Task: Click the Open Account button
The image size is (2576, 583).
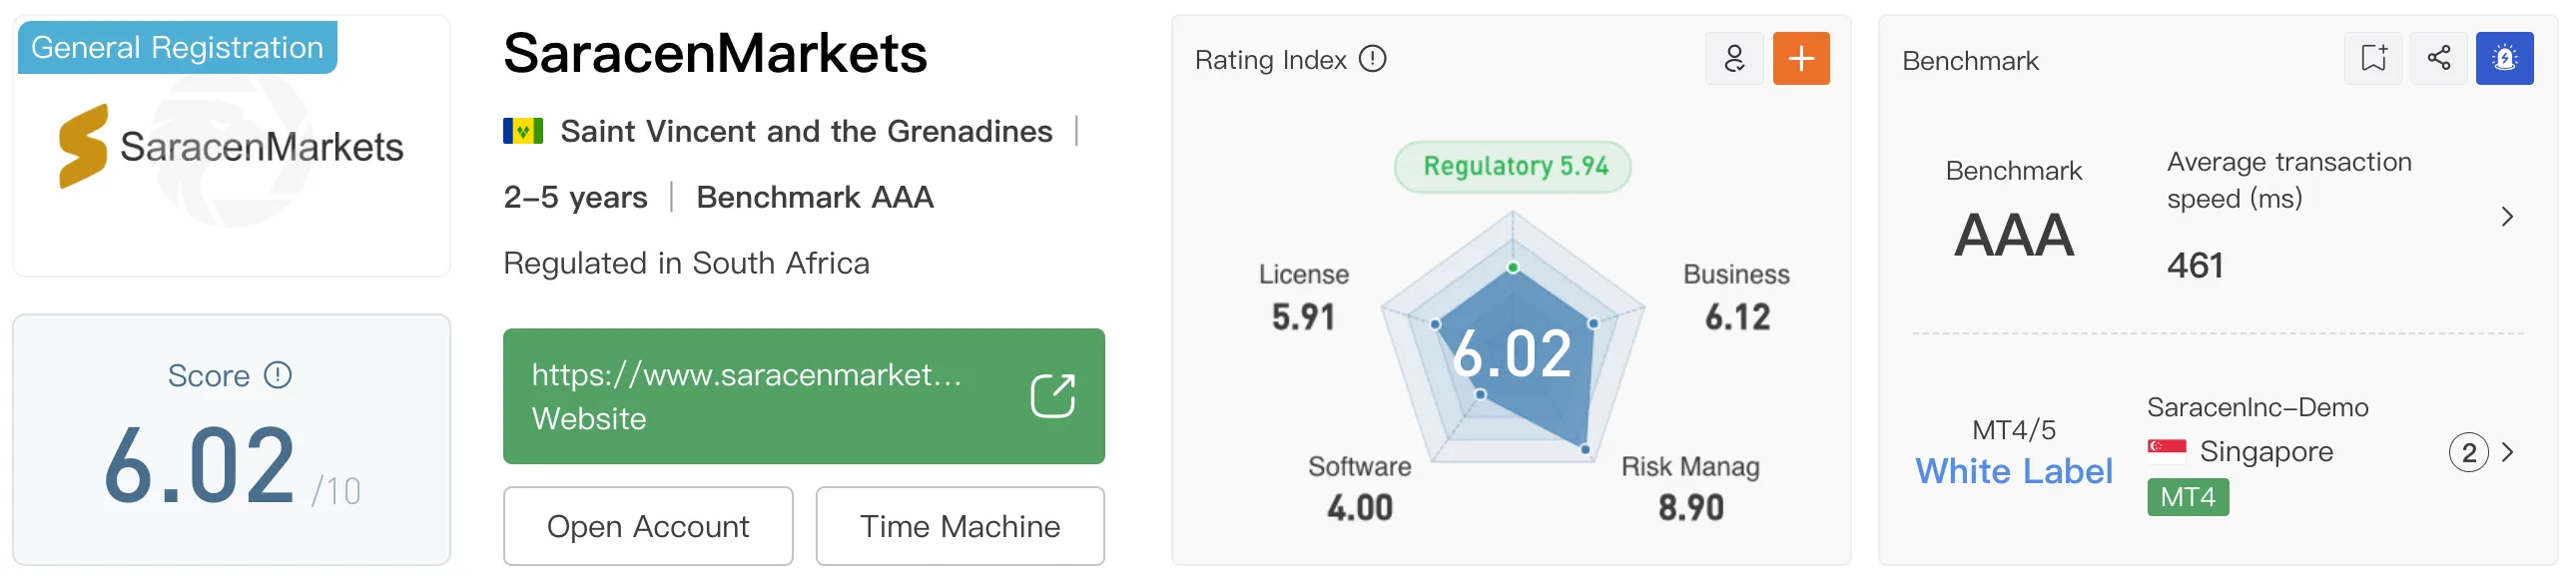Action: coord(648,526)
